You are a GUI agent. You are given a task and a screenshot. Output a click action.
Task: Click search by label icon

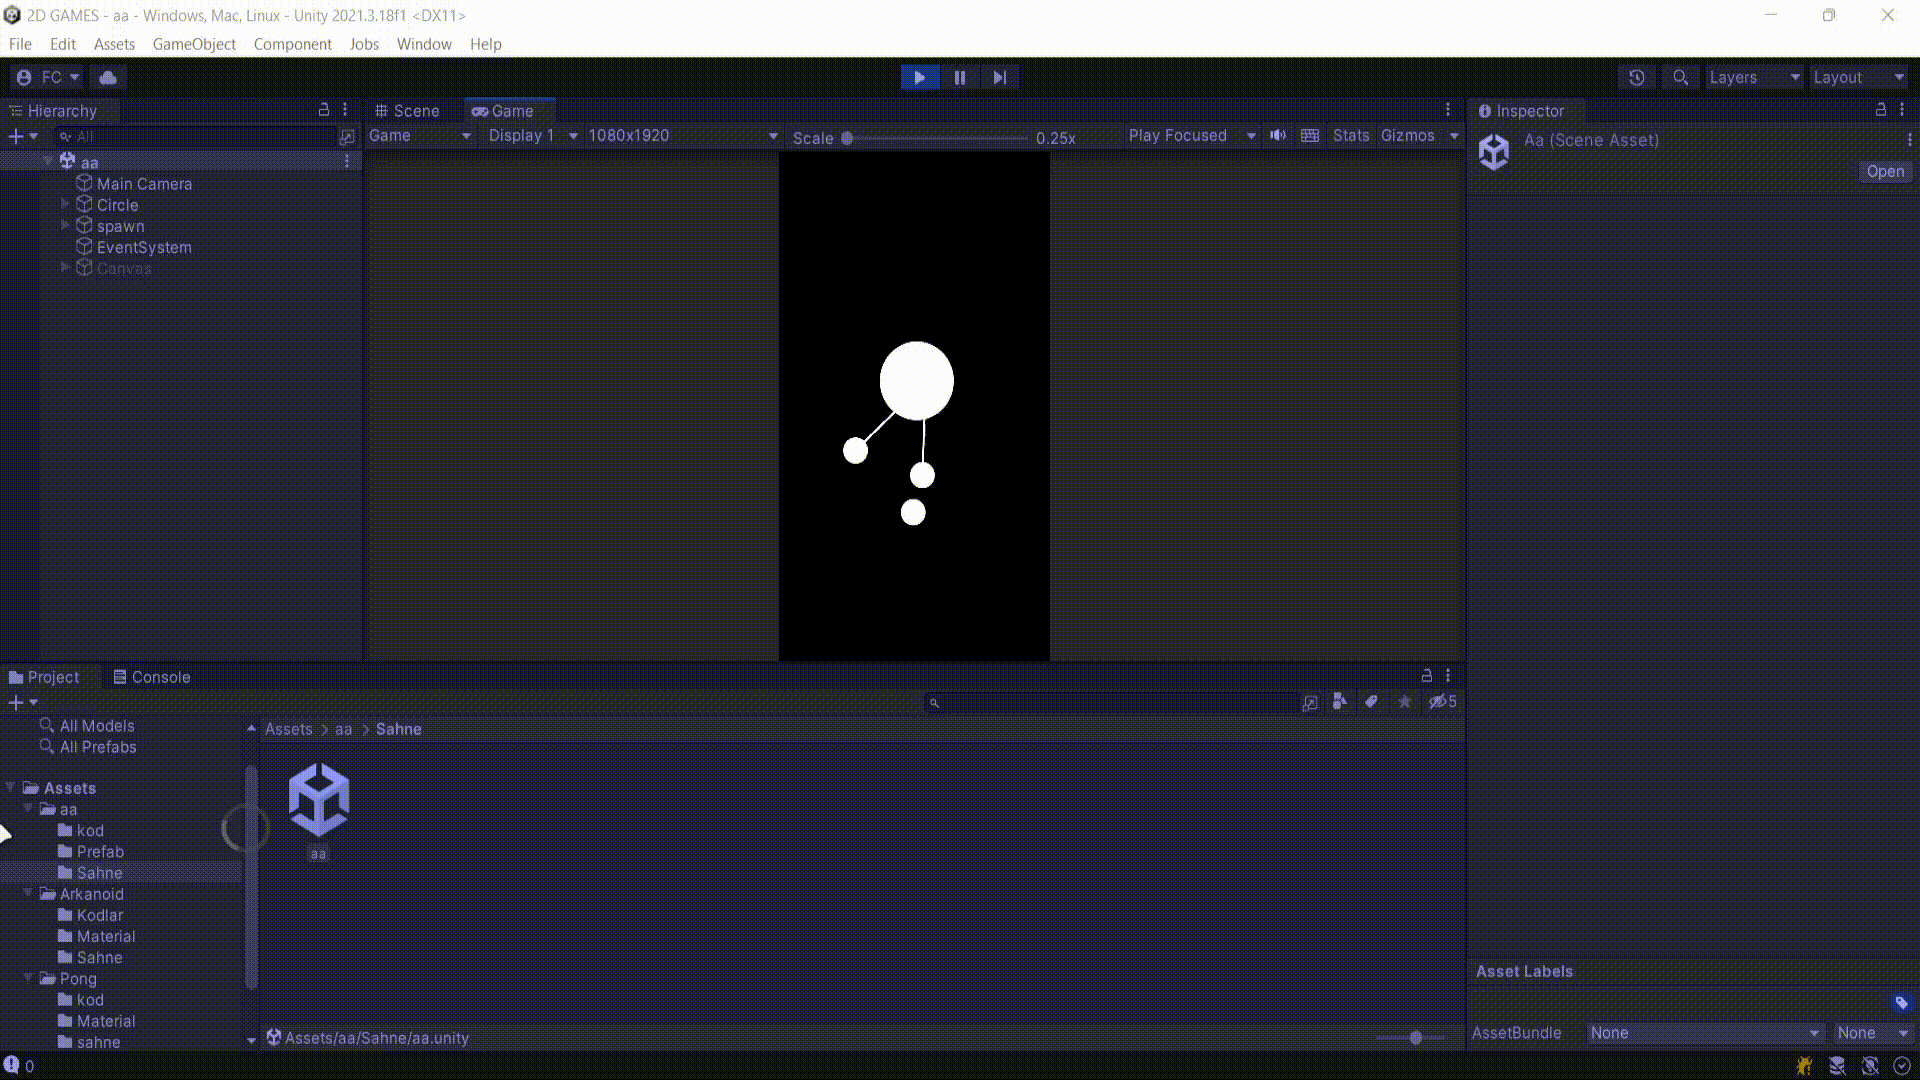pyautogui.click(x=1371, y=702)
